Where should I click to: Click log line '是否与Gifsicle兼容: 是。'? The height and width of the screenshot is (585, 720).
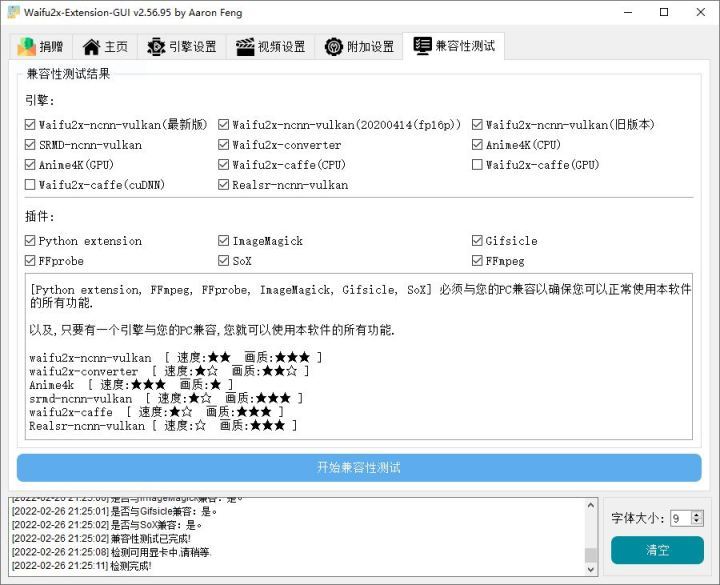pos(114,511)
